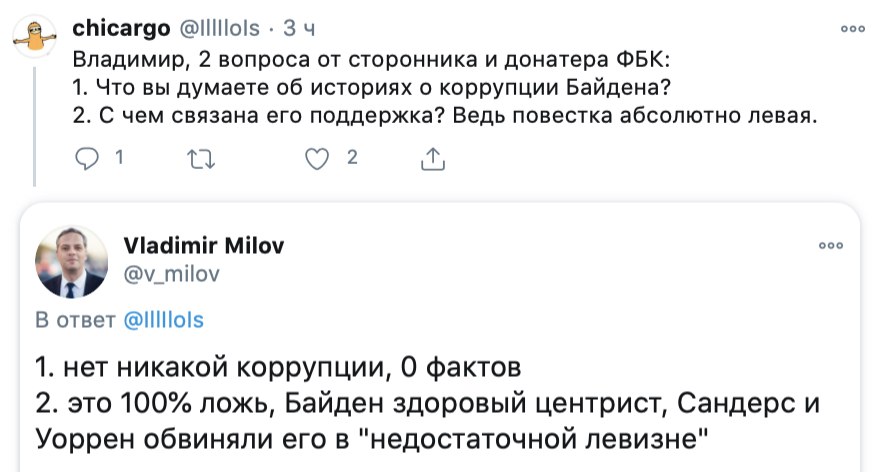Click the like count '2' on chicargo's tweet
This screenshot has width=884, height=472.
tap(351, 157)
